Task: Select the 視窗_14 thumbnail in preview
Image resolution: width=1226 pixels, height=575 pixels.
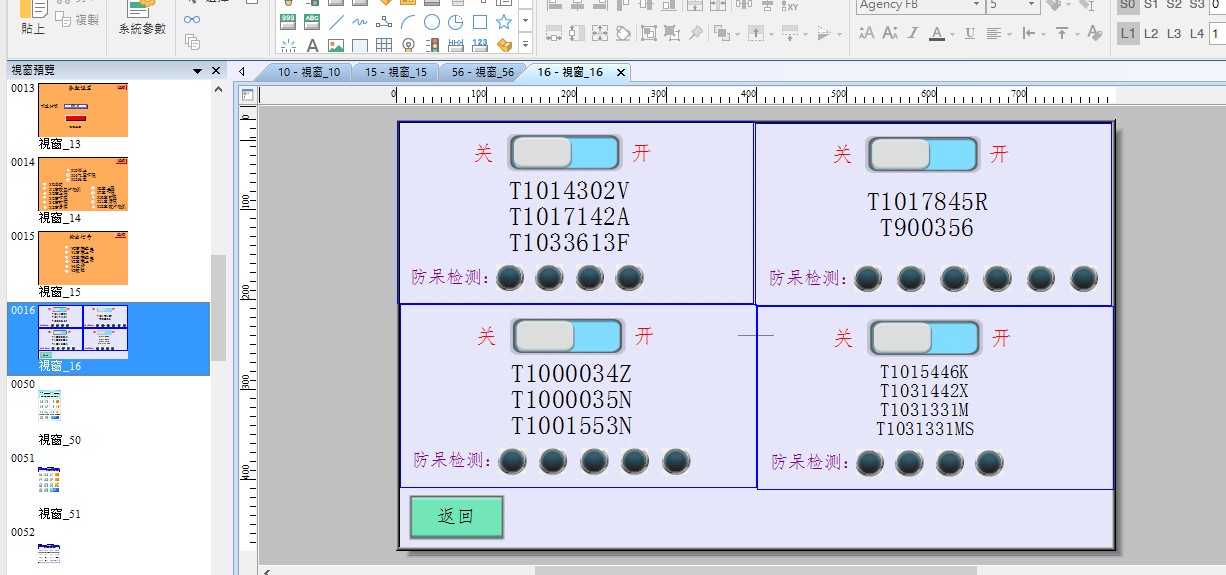Action: (x=83, y=184)
